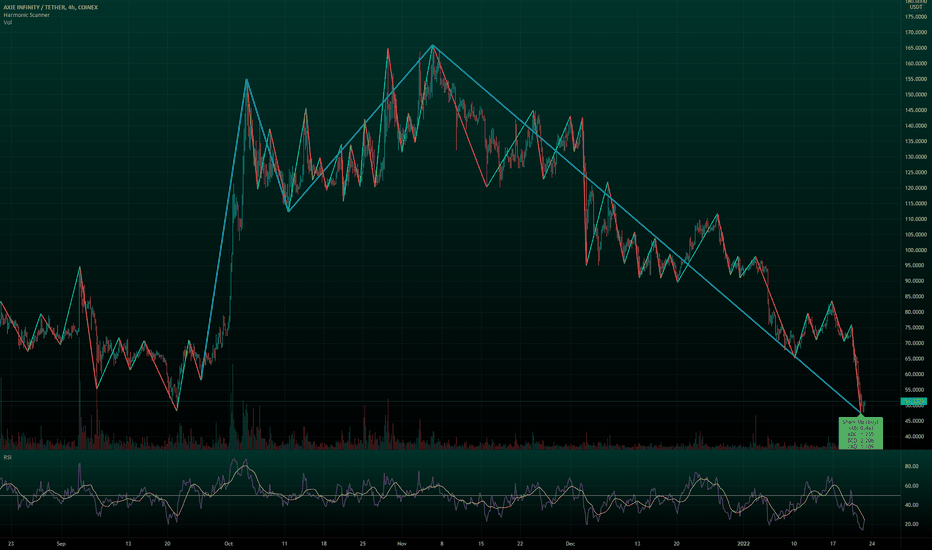
Task: Click the 55.0000 price axis label
Action: click(x=915, y=390)
